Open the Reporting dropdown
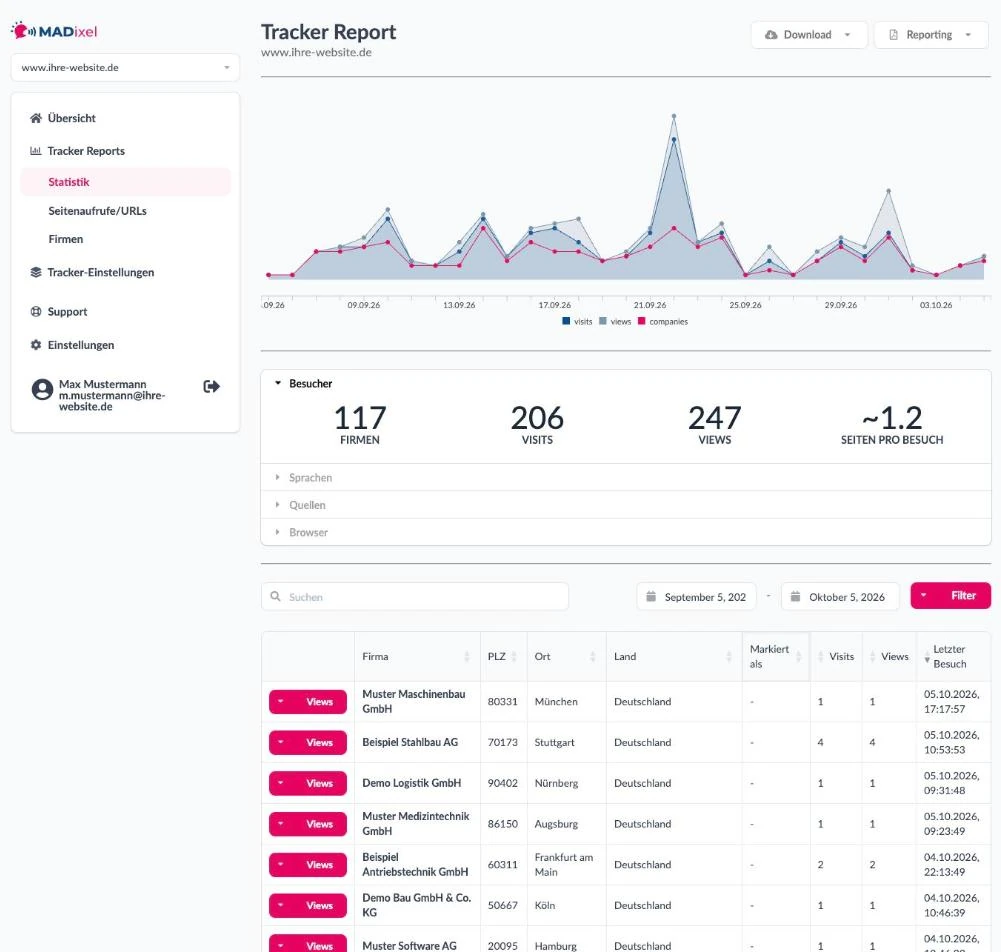Viewport: 1001px width, 952px height. point(931,35)
